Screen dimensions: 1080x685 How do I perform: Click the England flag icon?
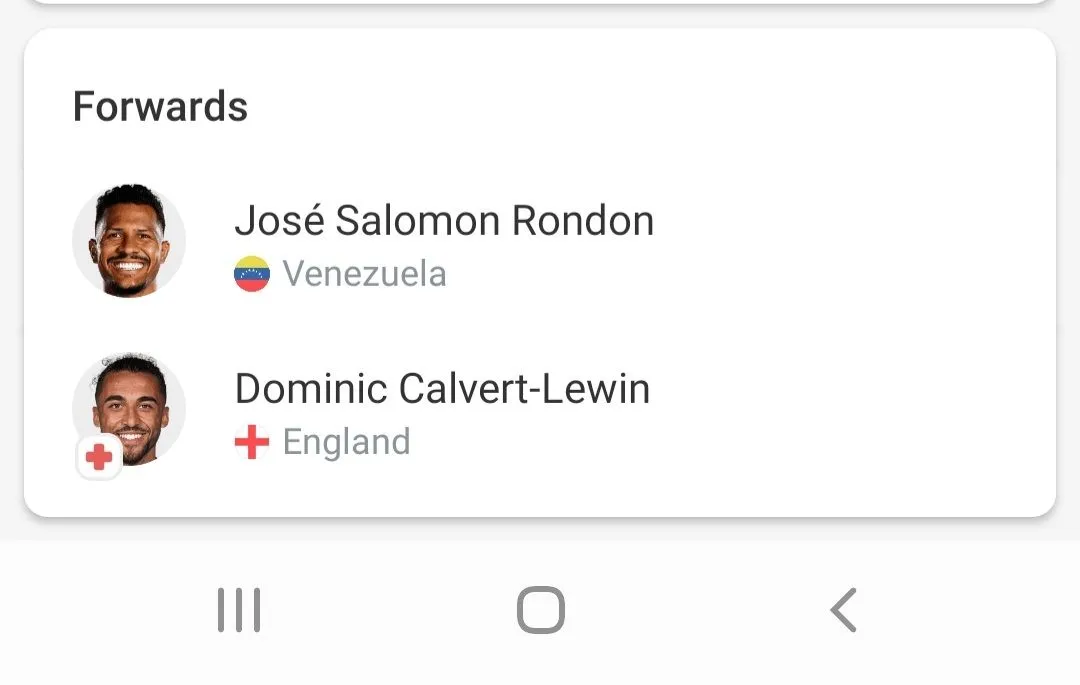click(252, 442)
